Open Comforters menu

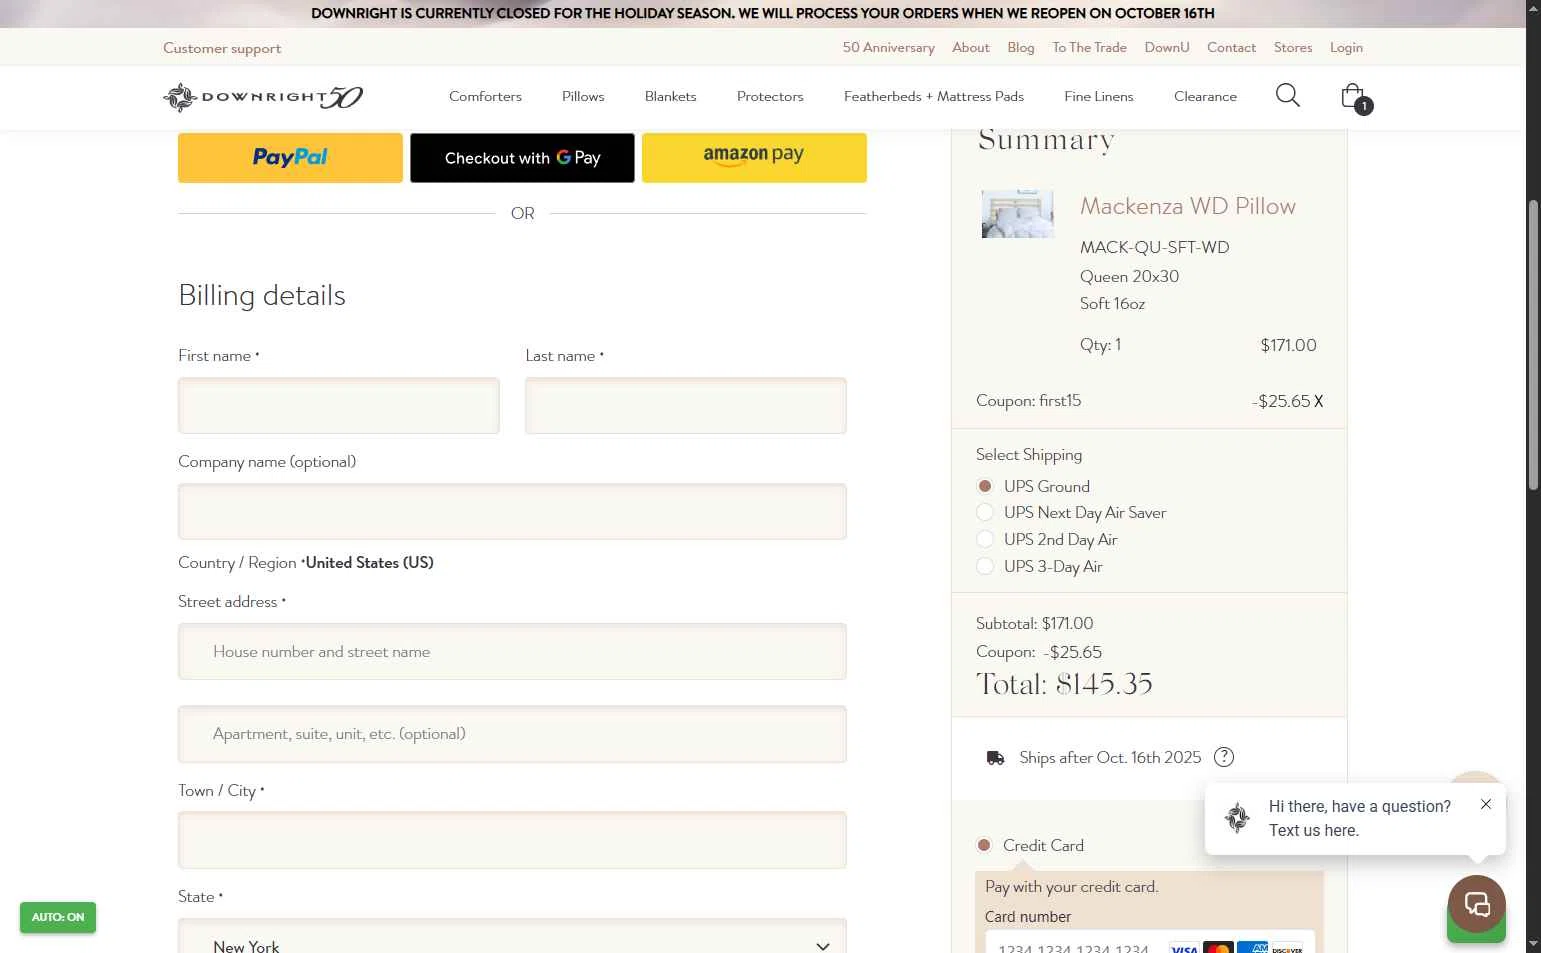coord(485,96)
